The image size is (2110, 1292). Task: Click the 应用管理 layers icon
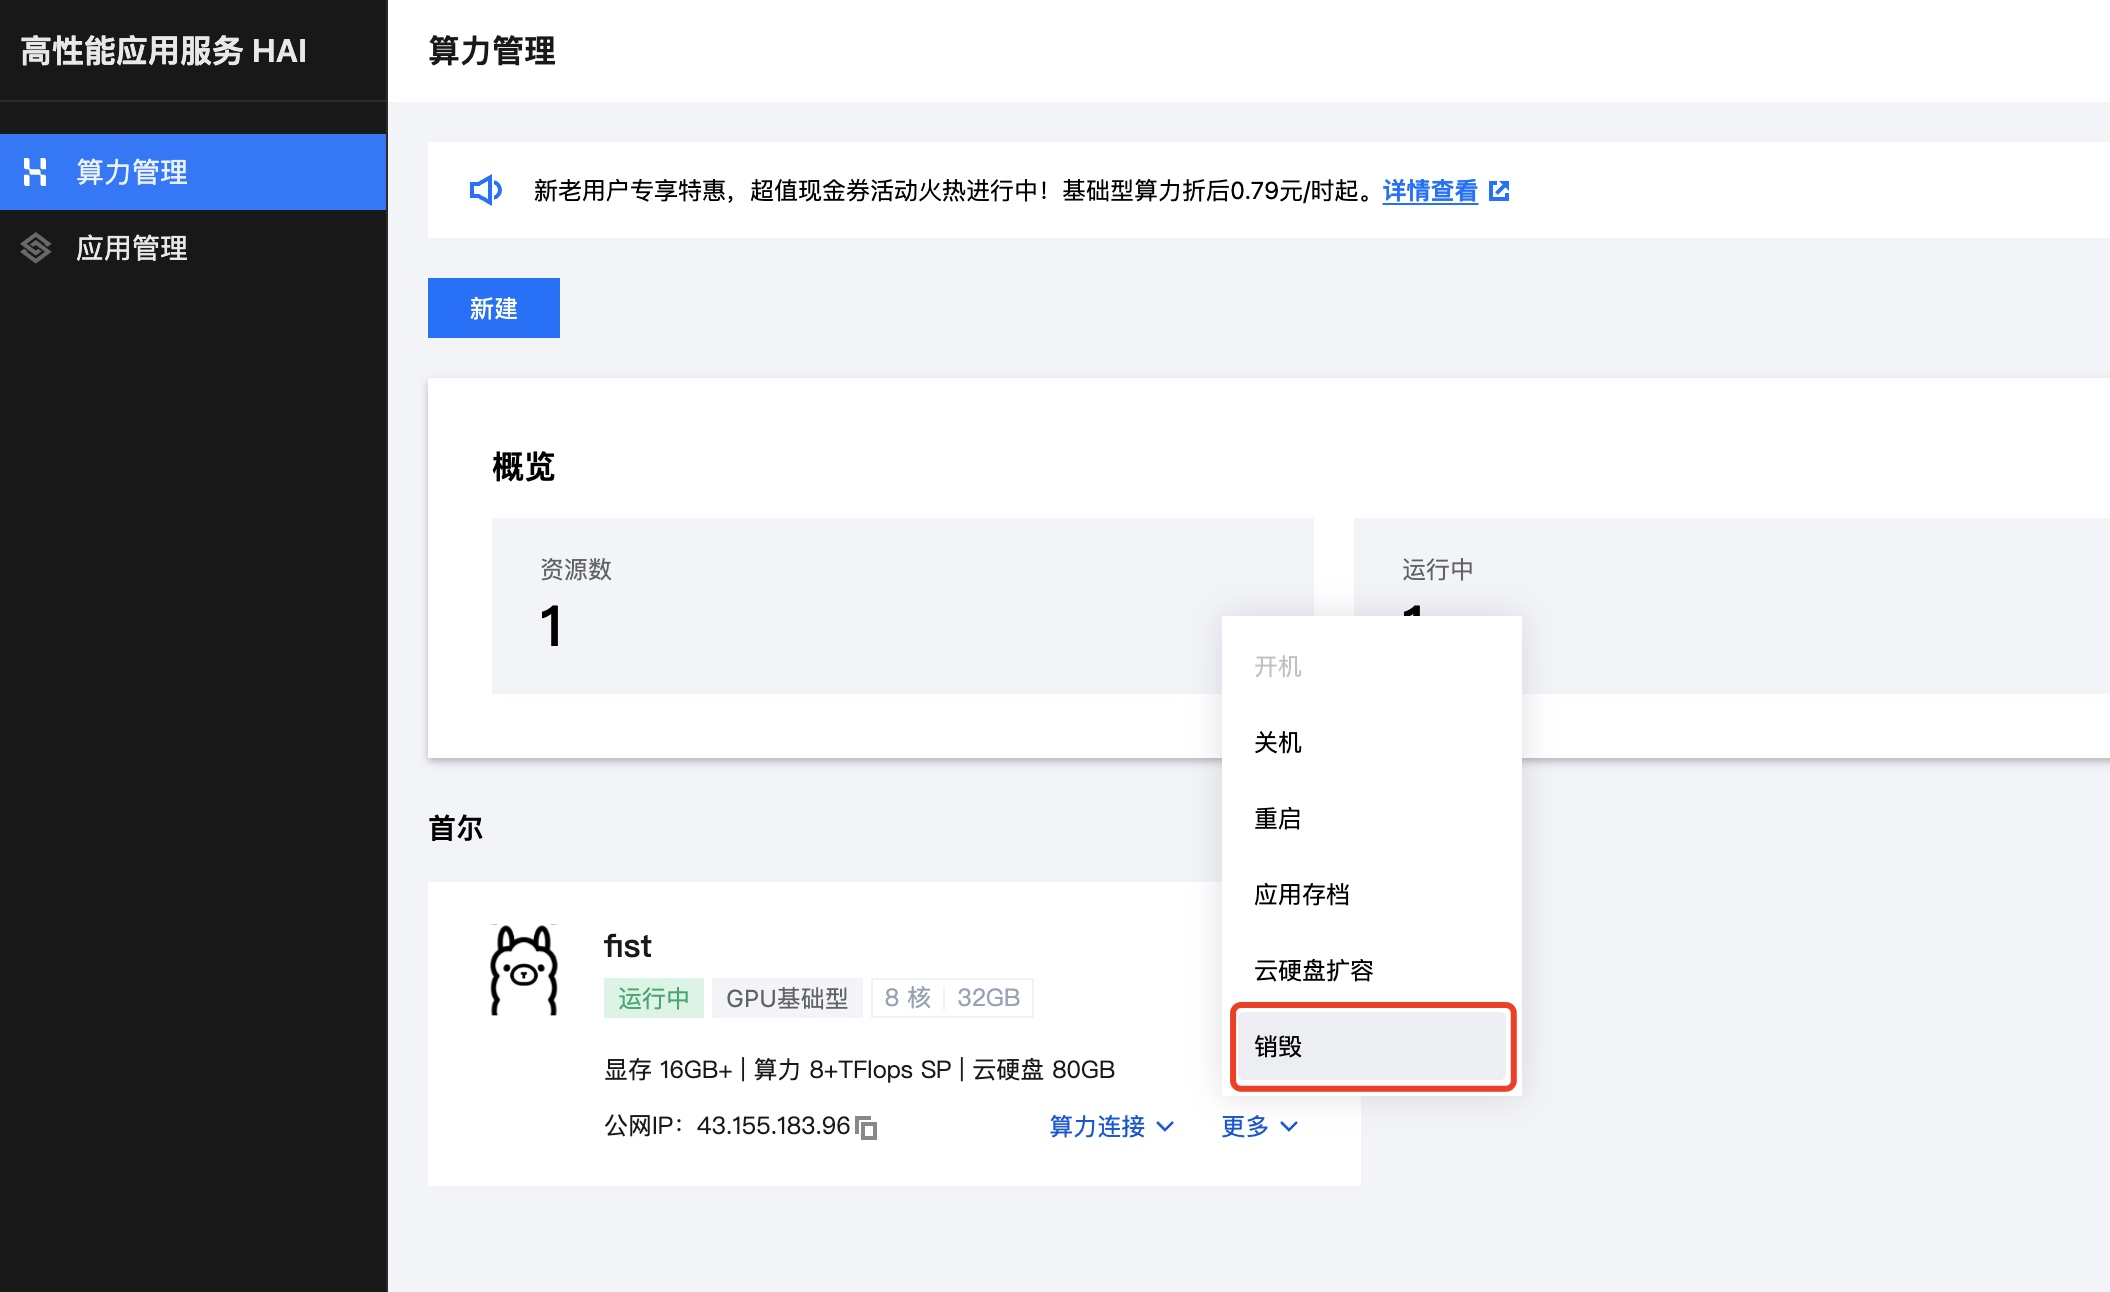35,248
